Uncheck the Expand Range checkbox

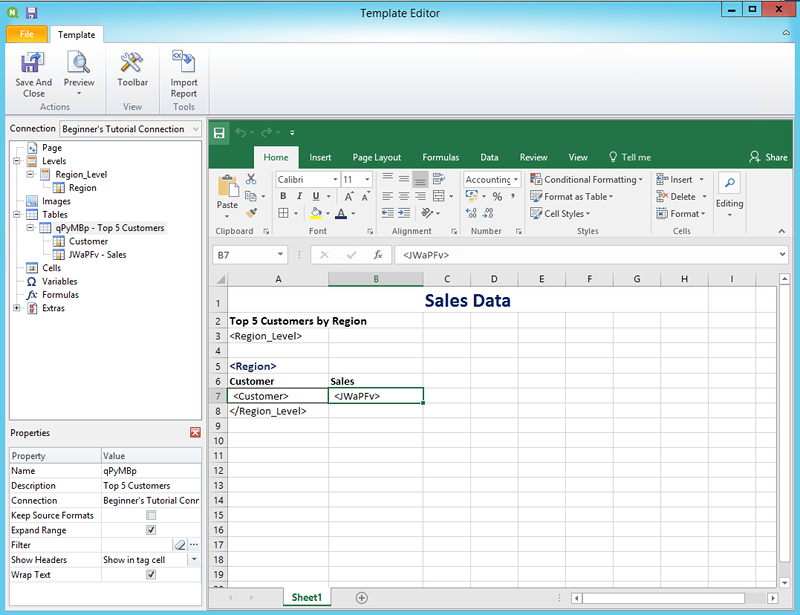point(151,530)
